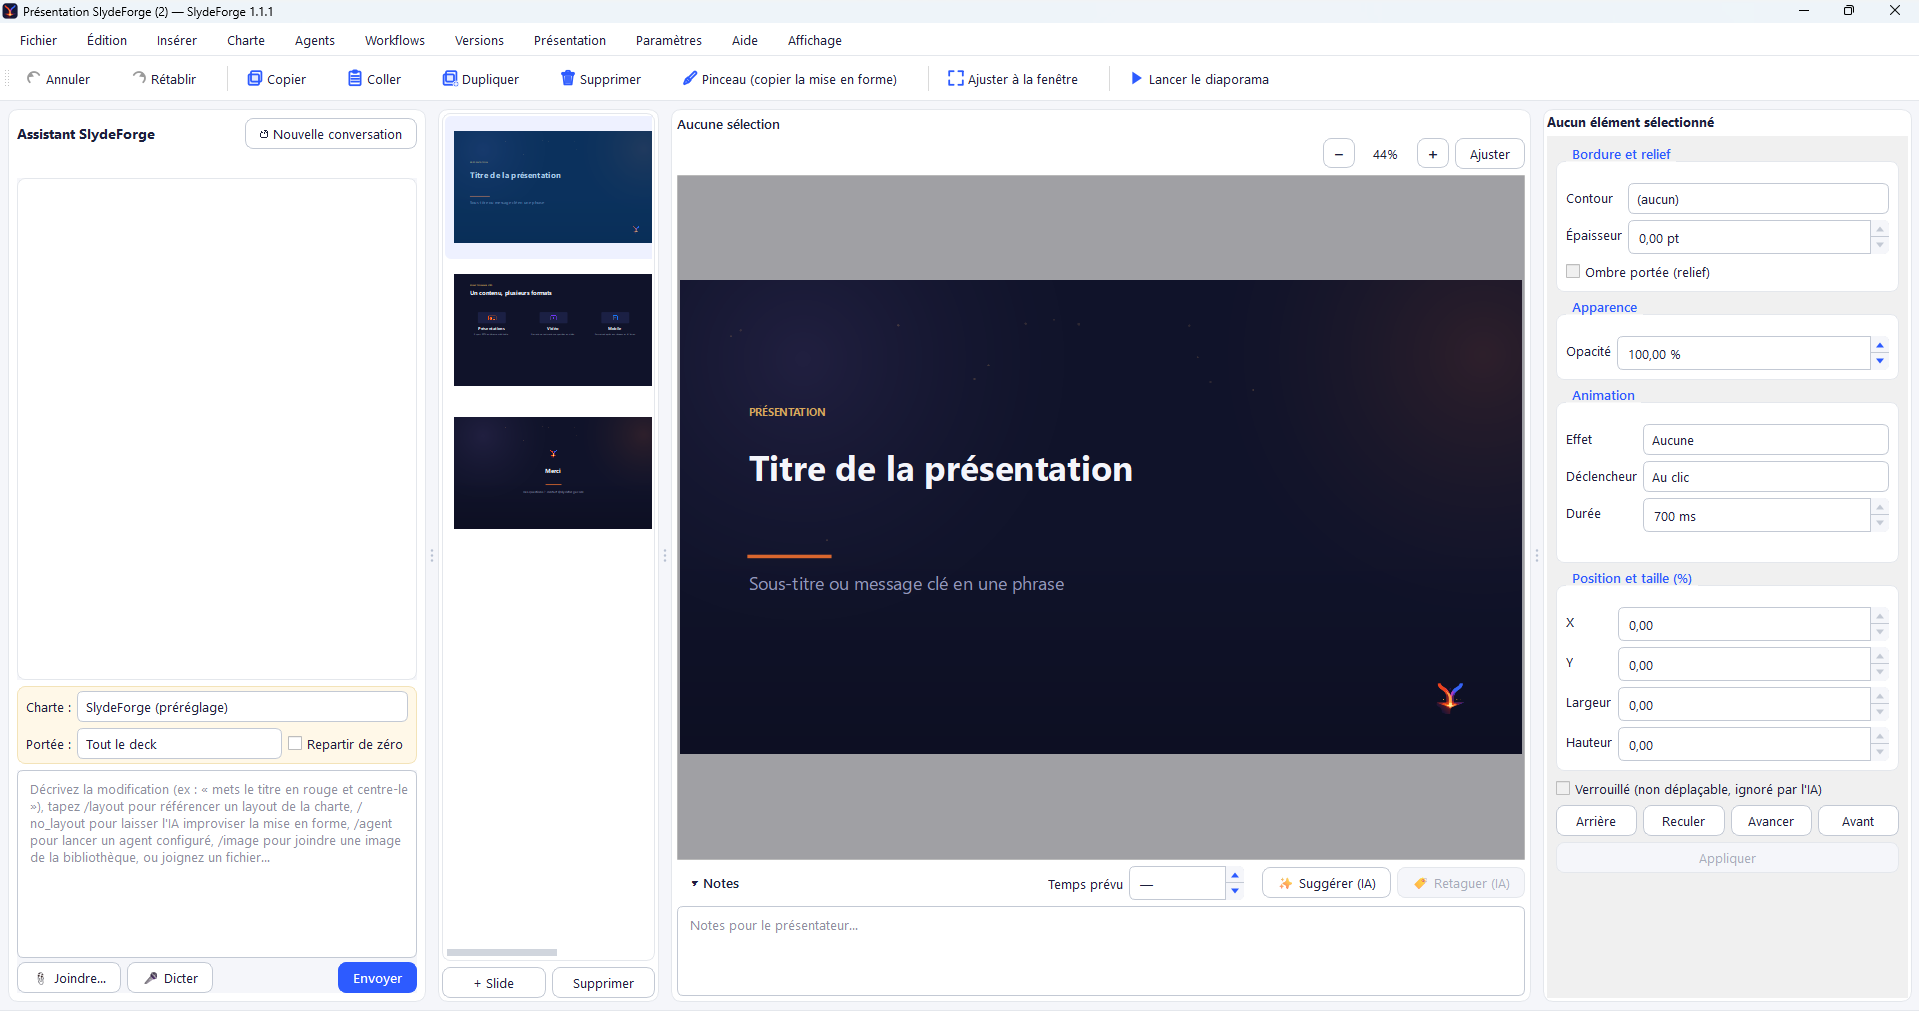The height and width of the screenshot is (1031, 1919).
Task: Launch the slideshow with Lancer le diaporama
Action: pos(1199,79)
